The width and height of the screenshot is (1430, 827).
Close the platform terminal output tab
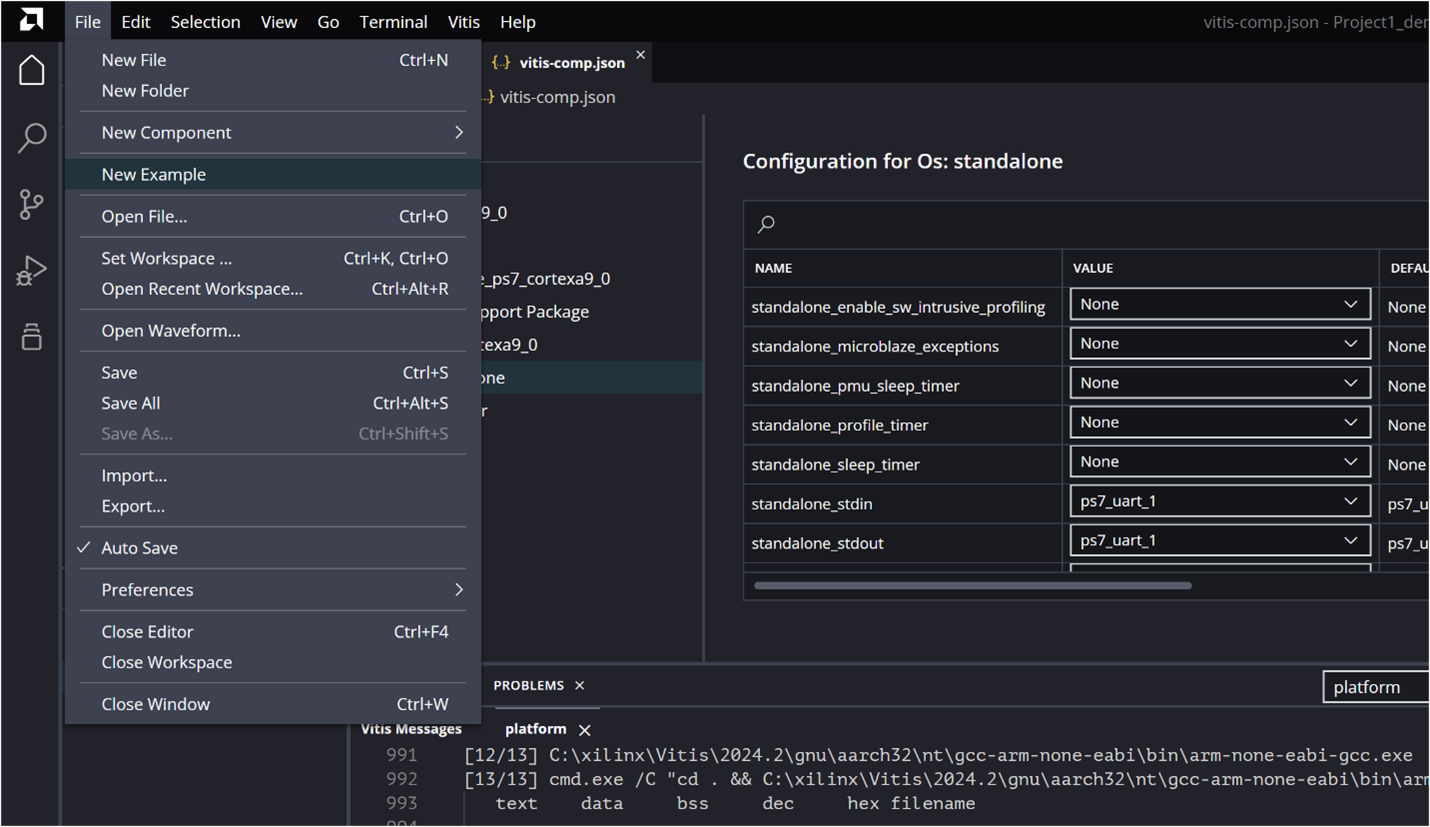[585, 729]
